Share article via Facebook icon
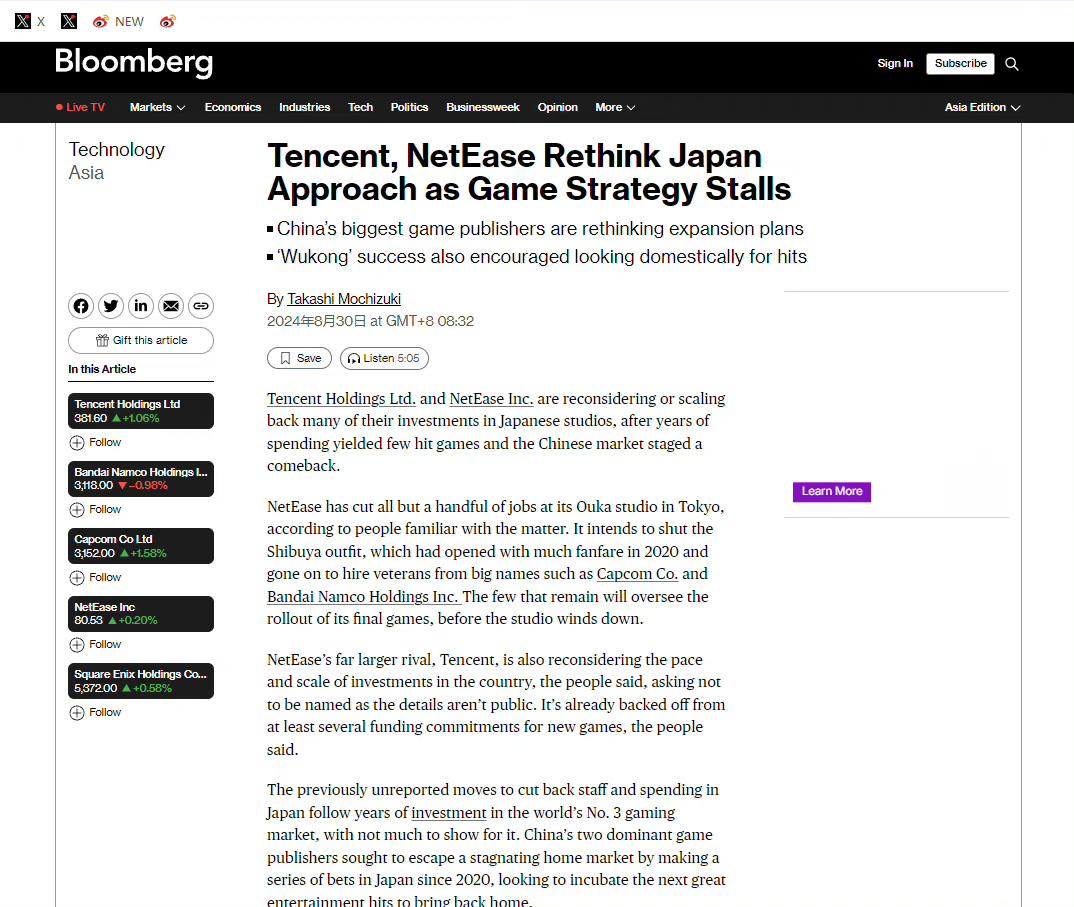Viewport: 1074px width, 907px height. (81, 306)
